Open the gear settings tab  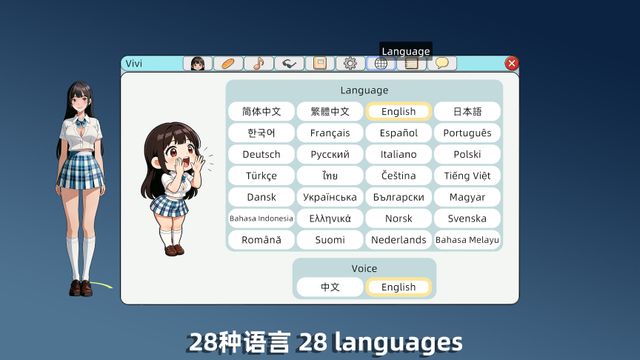pyautogui.click(x=350, y=63)
